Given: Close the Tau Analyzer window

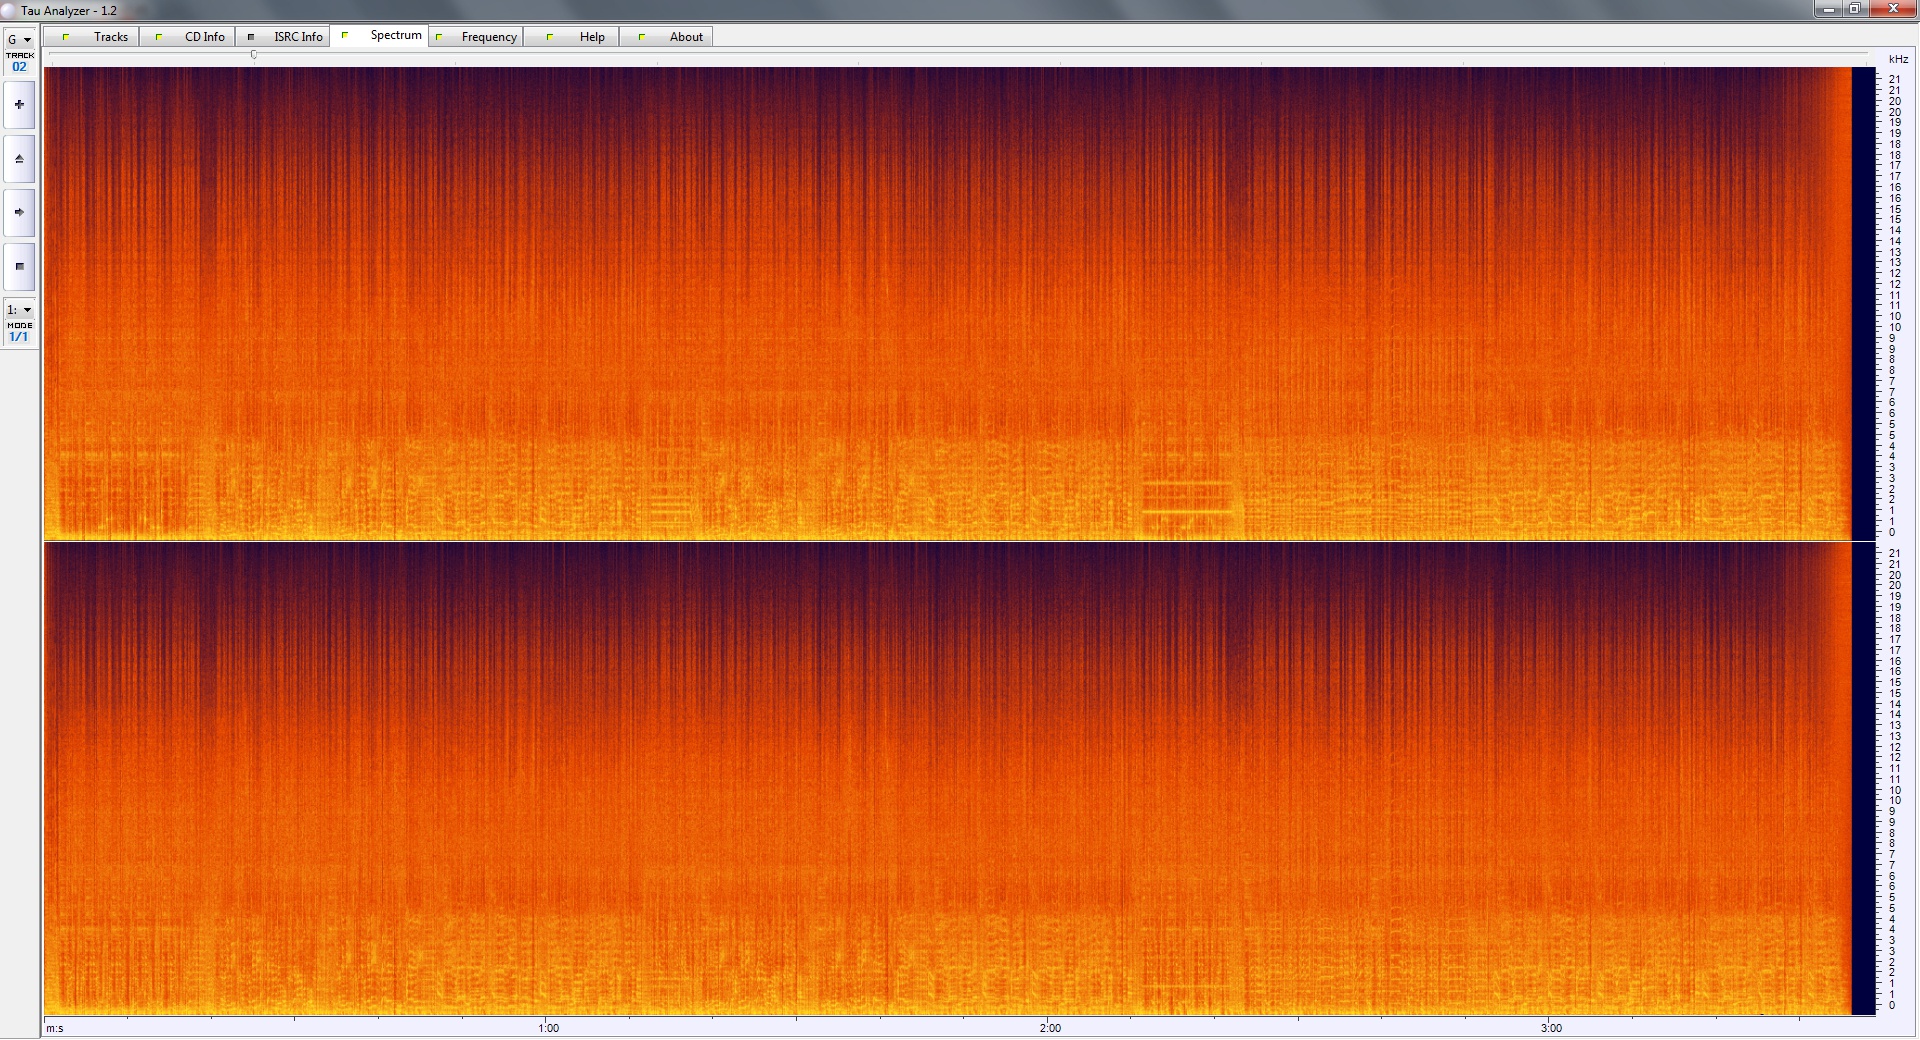Looking at the screenshot, I should coord(1893,10).
